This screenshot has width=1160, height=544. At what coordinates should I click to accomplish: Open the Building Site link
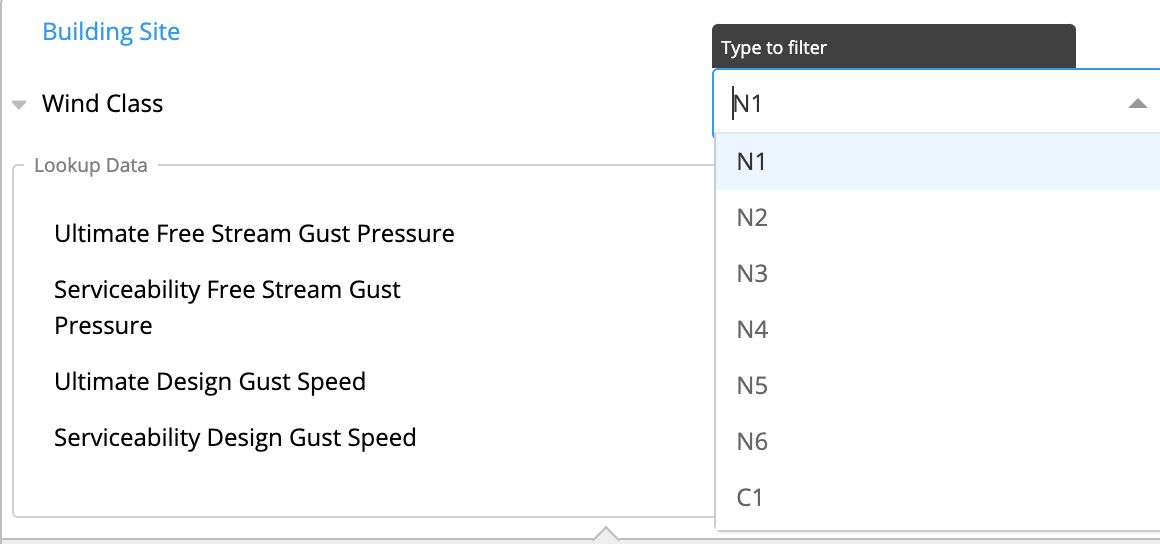tap(111, 32)
